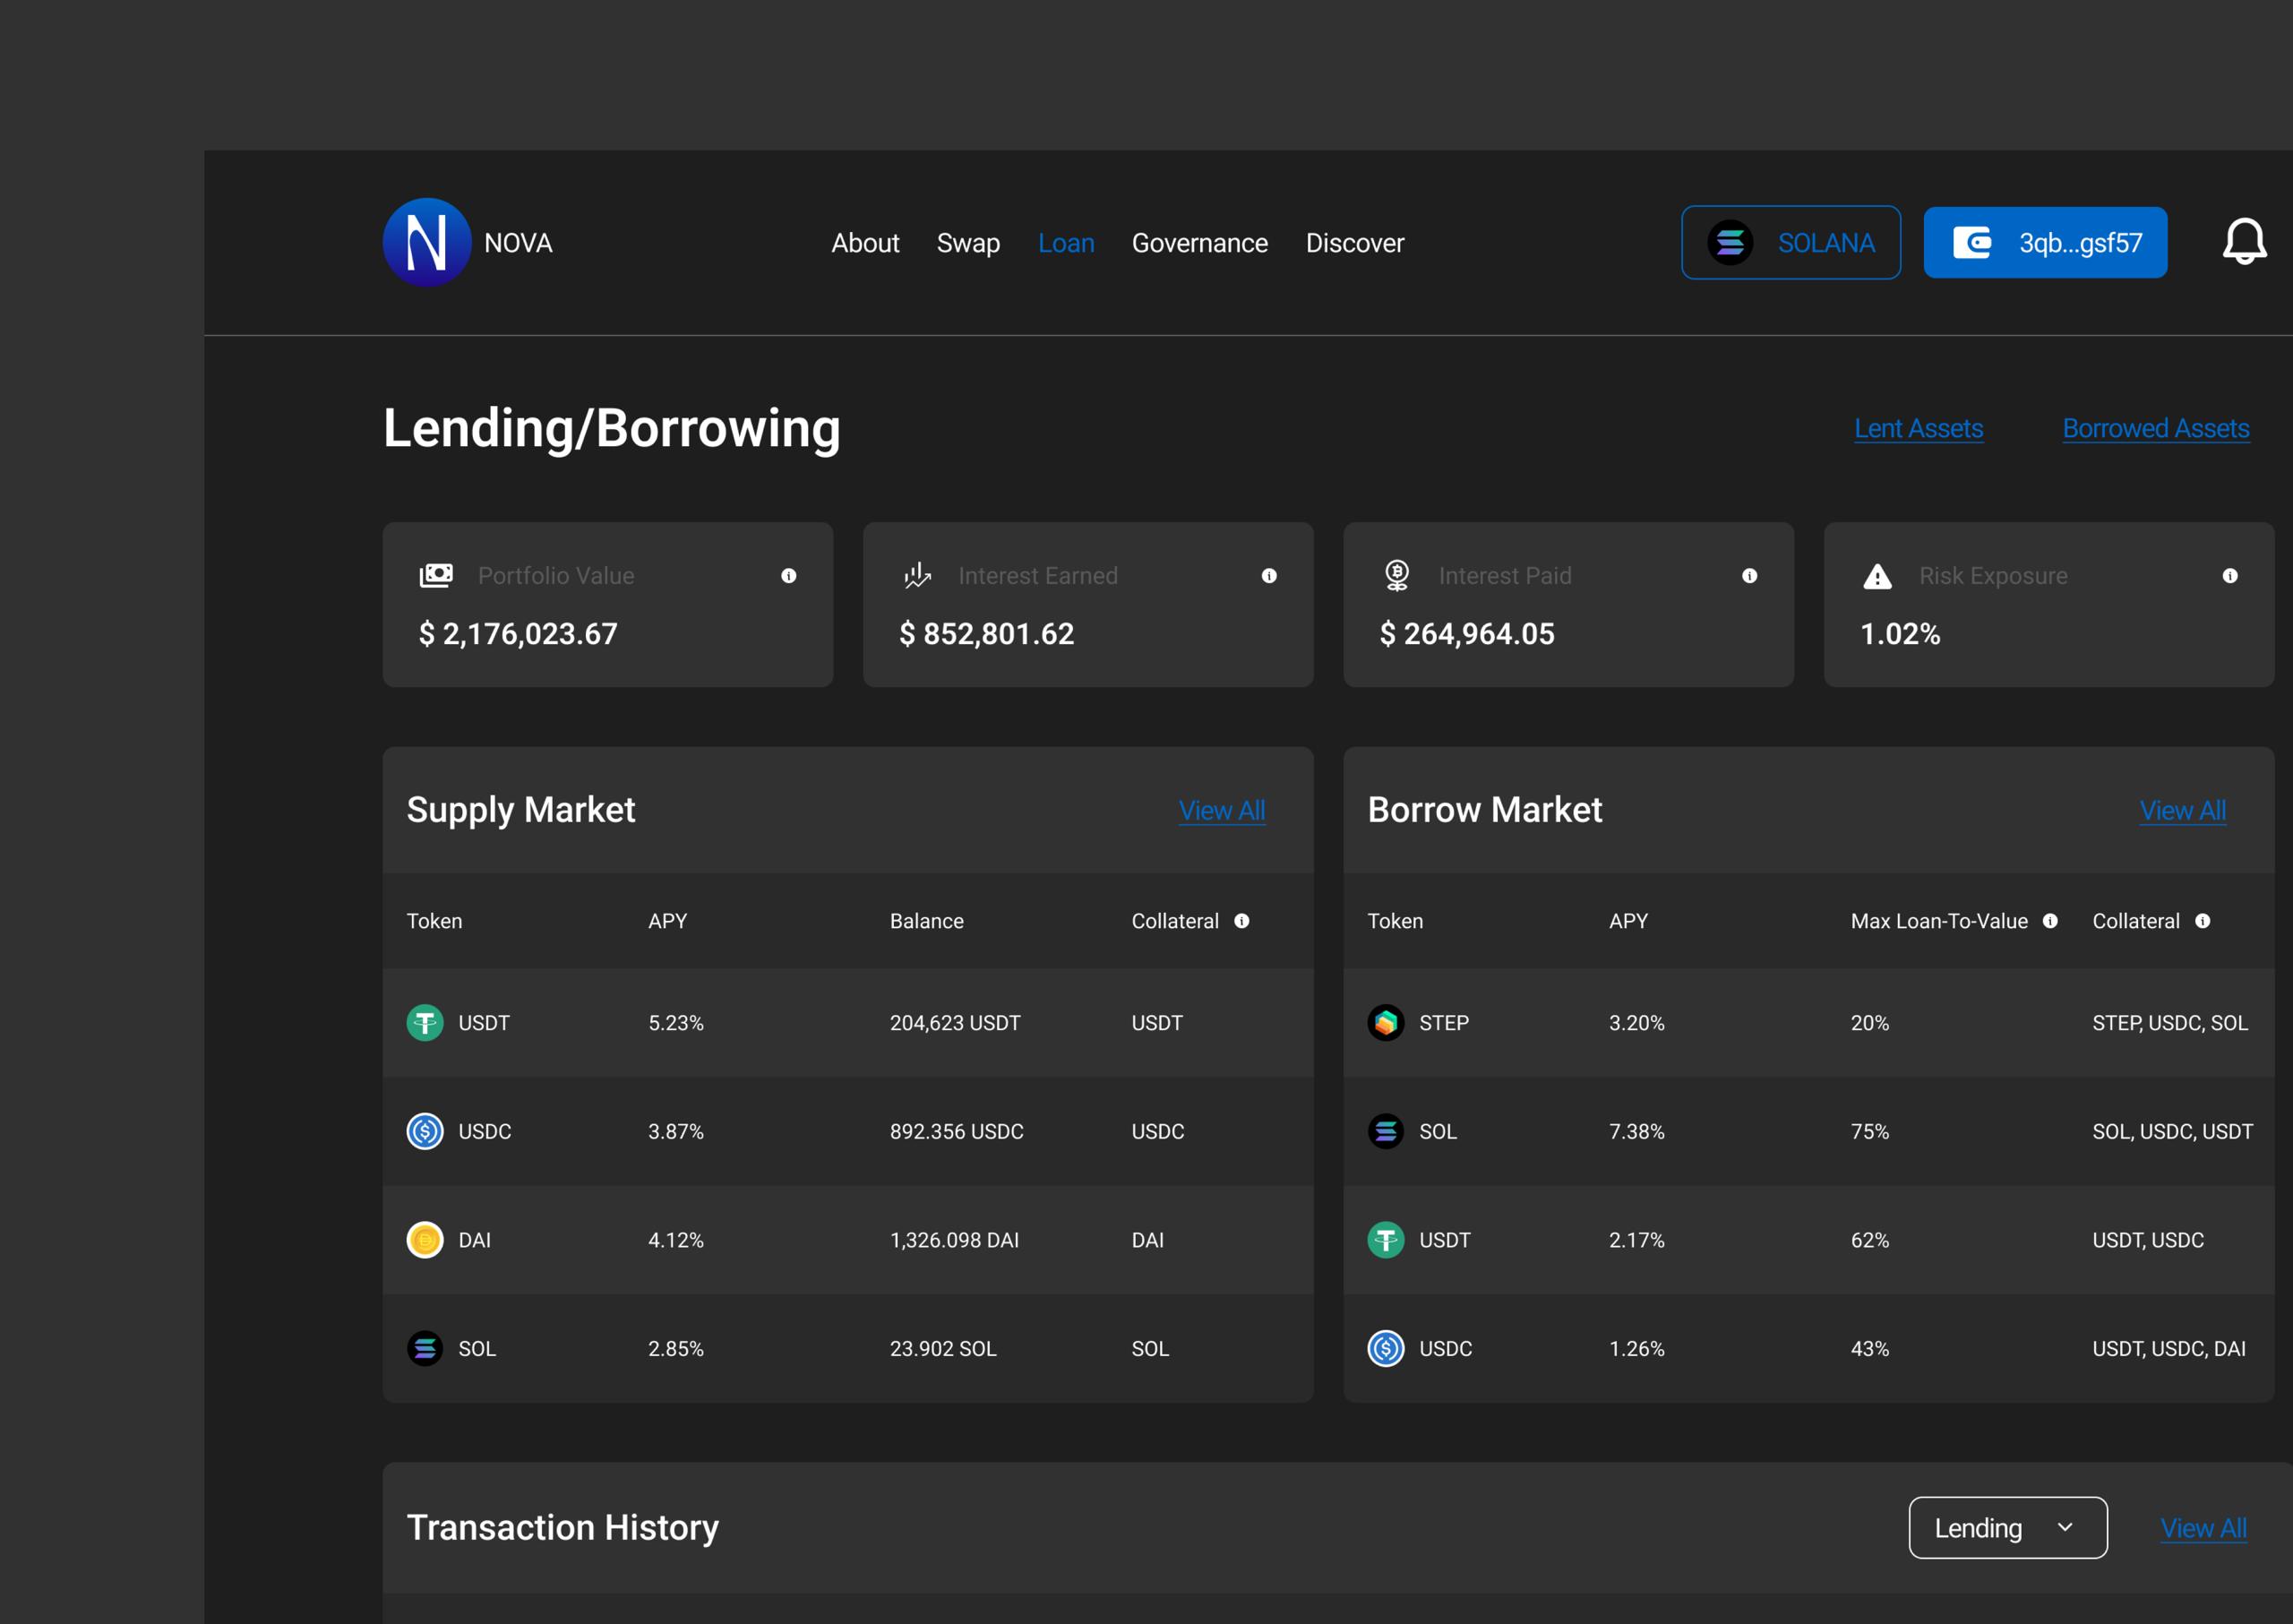Open the Lending dropdown in Transaction History

coord(2007,1528)
